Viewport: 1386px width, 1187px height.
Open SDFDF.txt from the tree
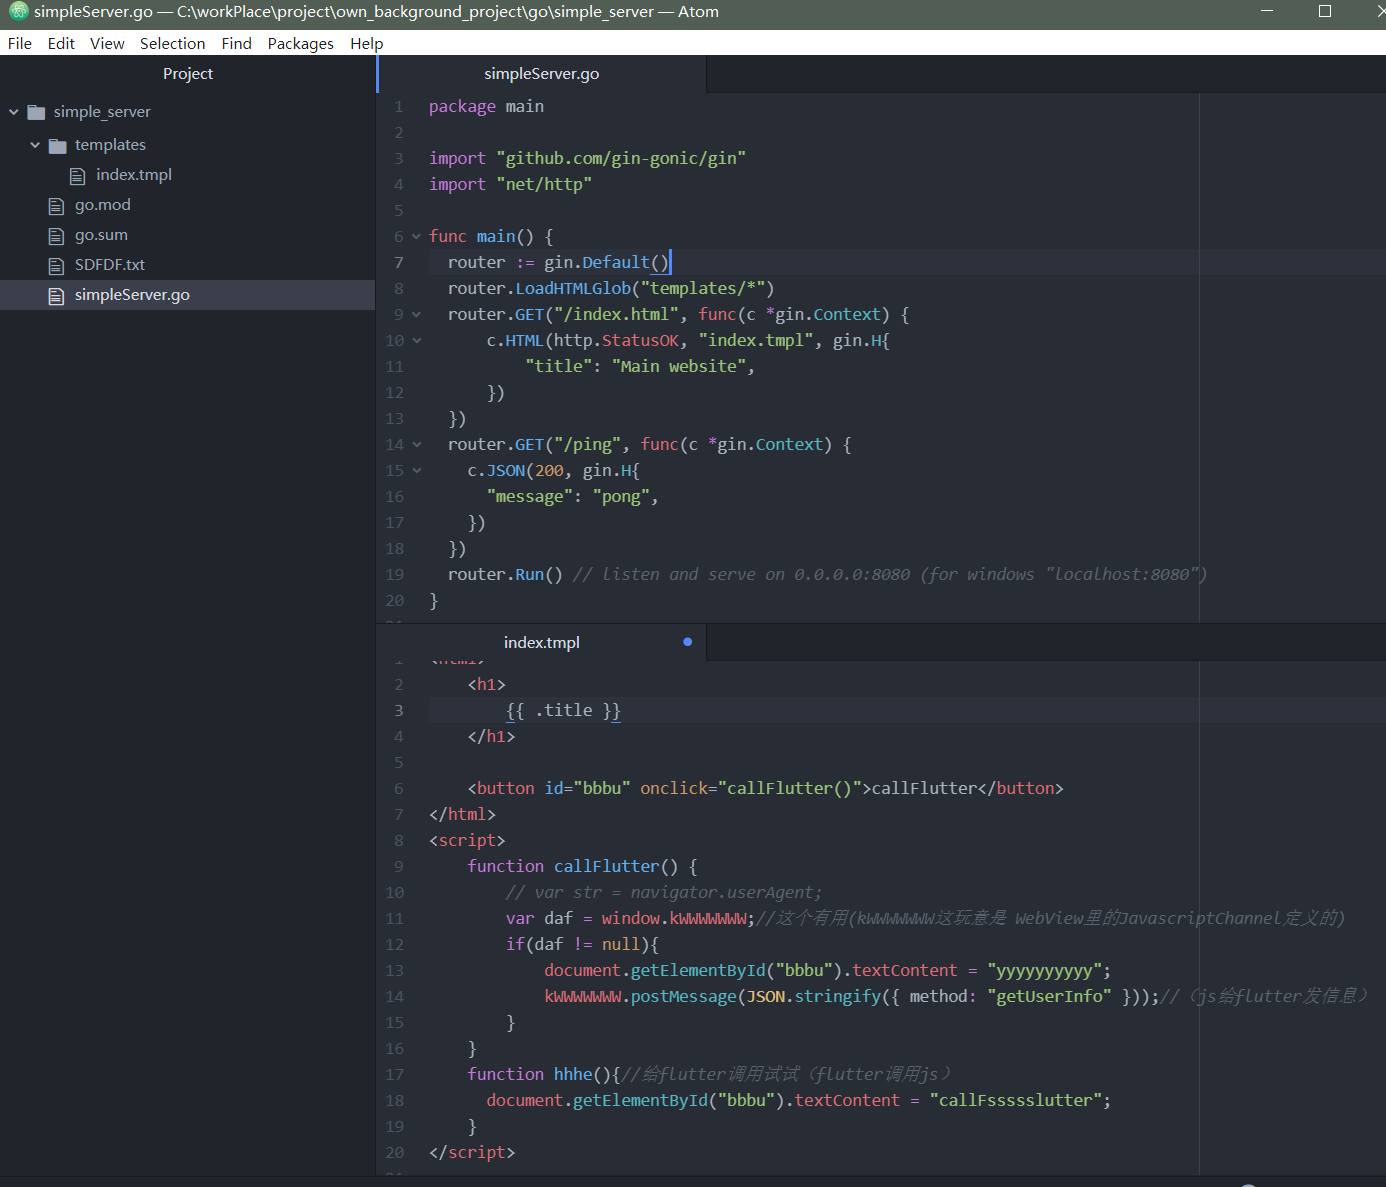110,265
